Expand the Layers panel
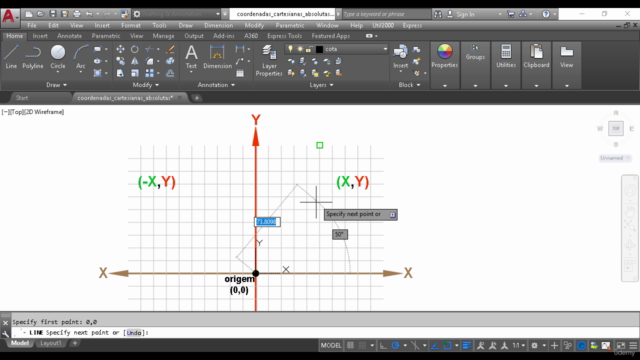 point(321,85)
